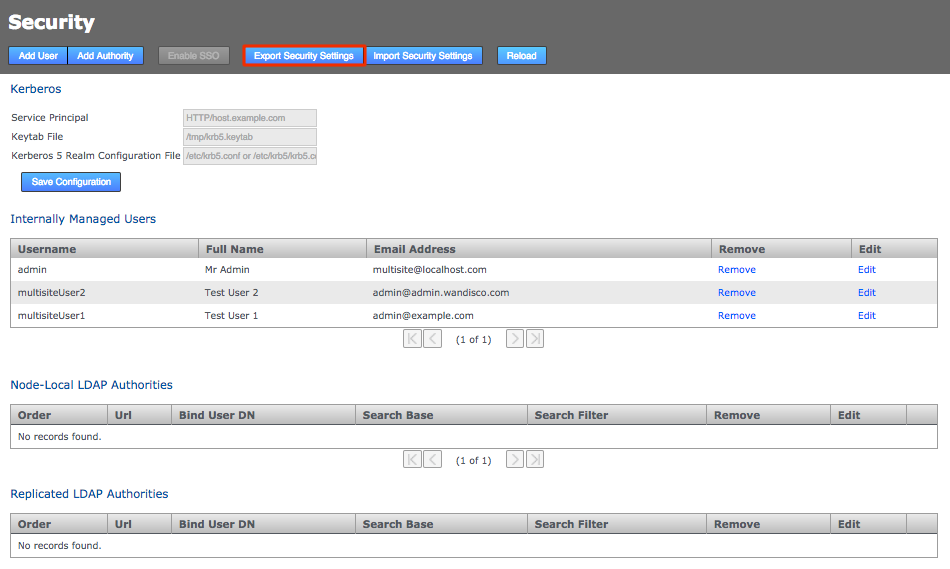Click the Add Authority button

105,56
